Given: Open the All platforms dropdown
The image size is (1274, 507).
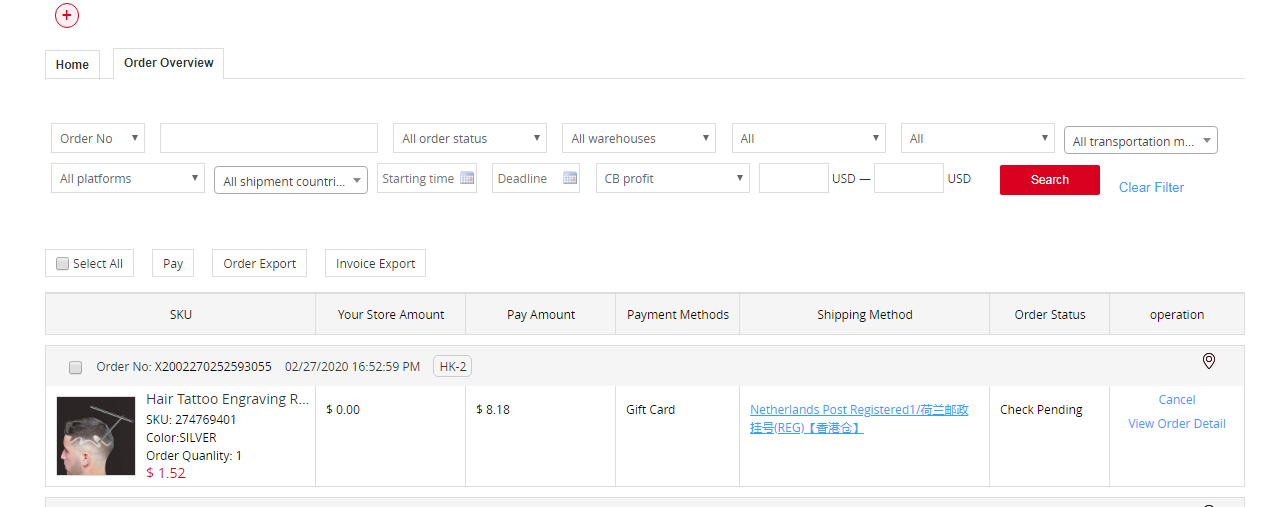Looking at the screenshot, I should pos(127,179).
